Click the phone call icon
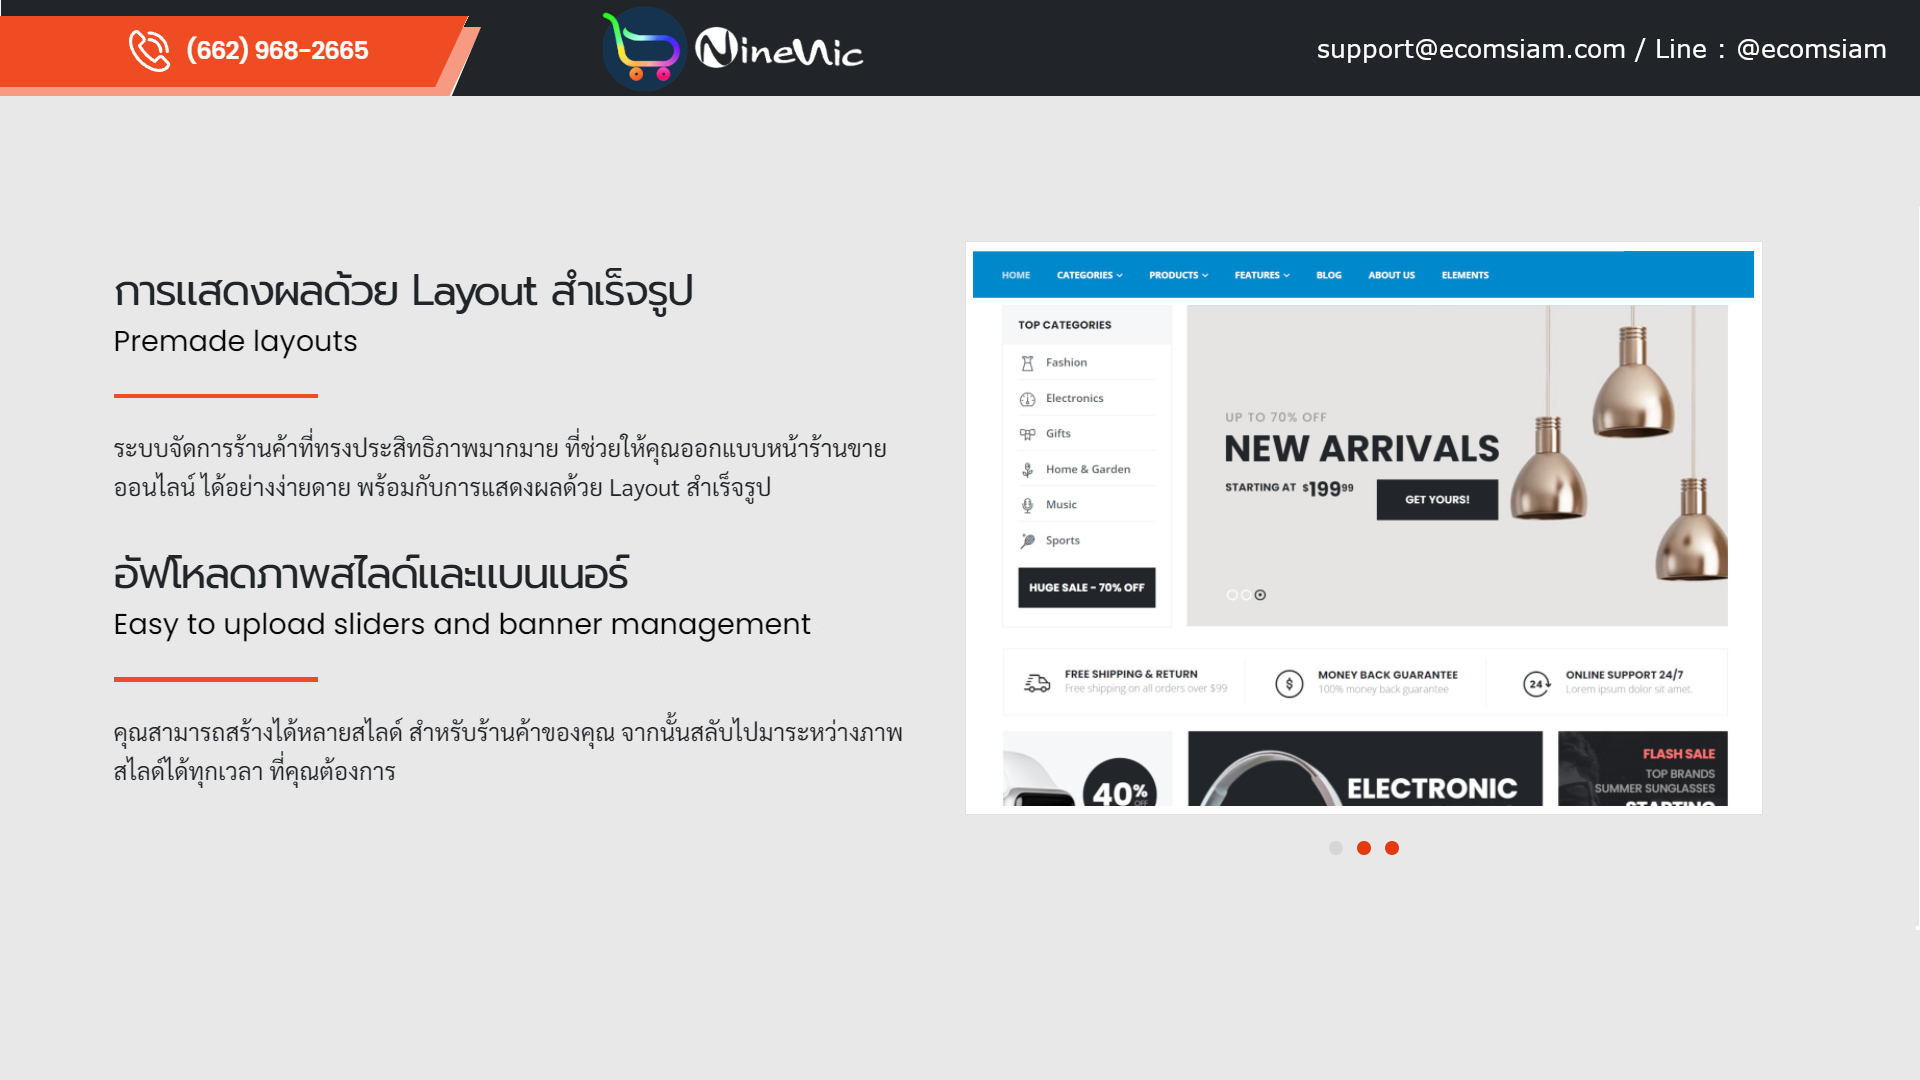The height and width of the screenshot is (1080, 1920). coord(148,49)
